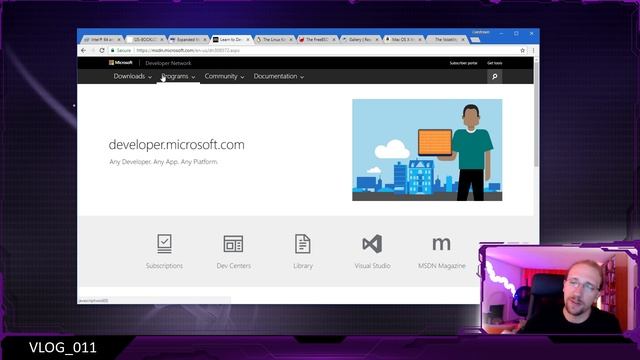
Task: Expand the Community dropdown menu
Action: [224, 76]
